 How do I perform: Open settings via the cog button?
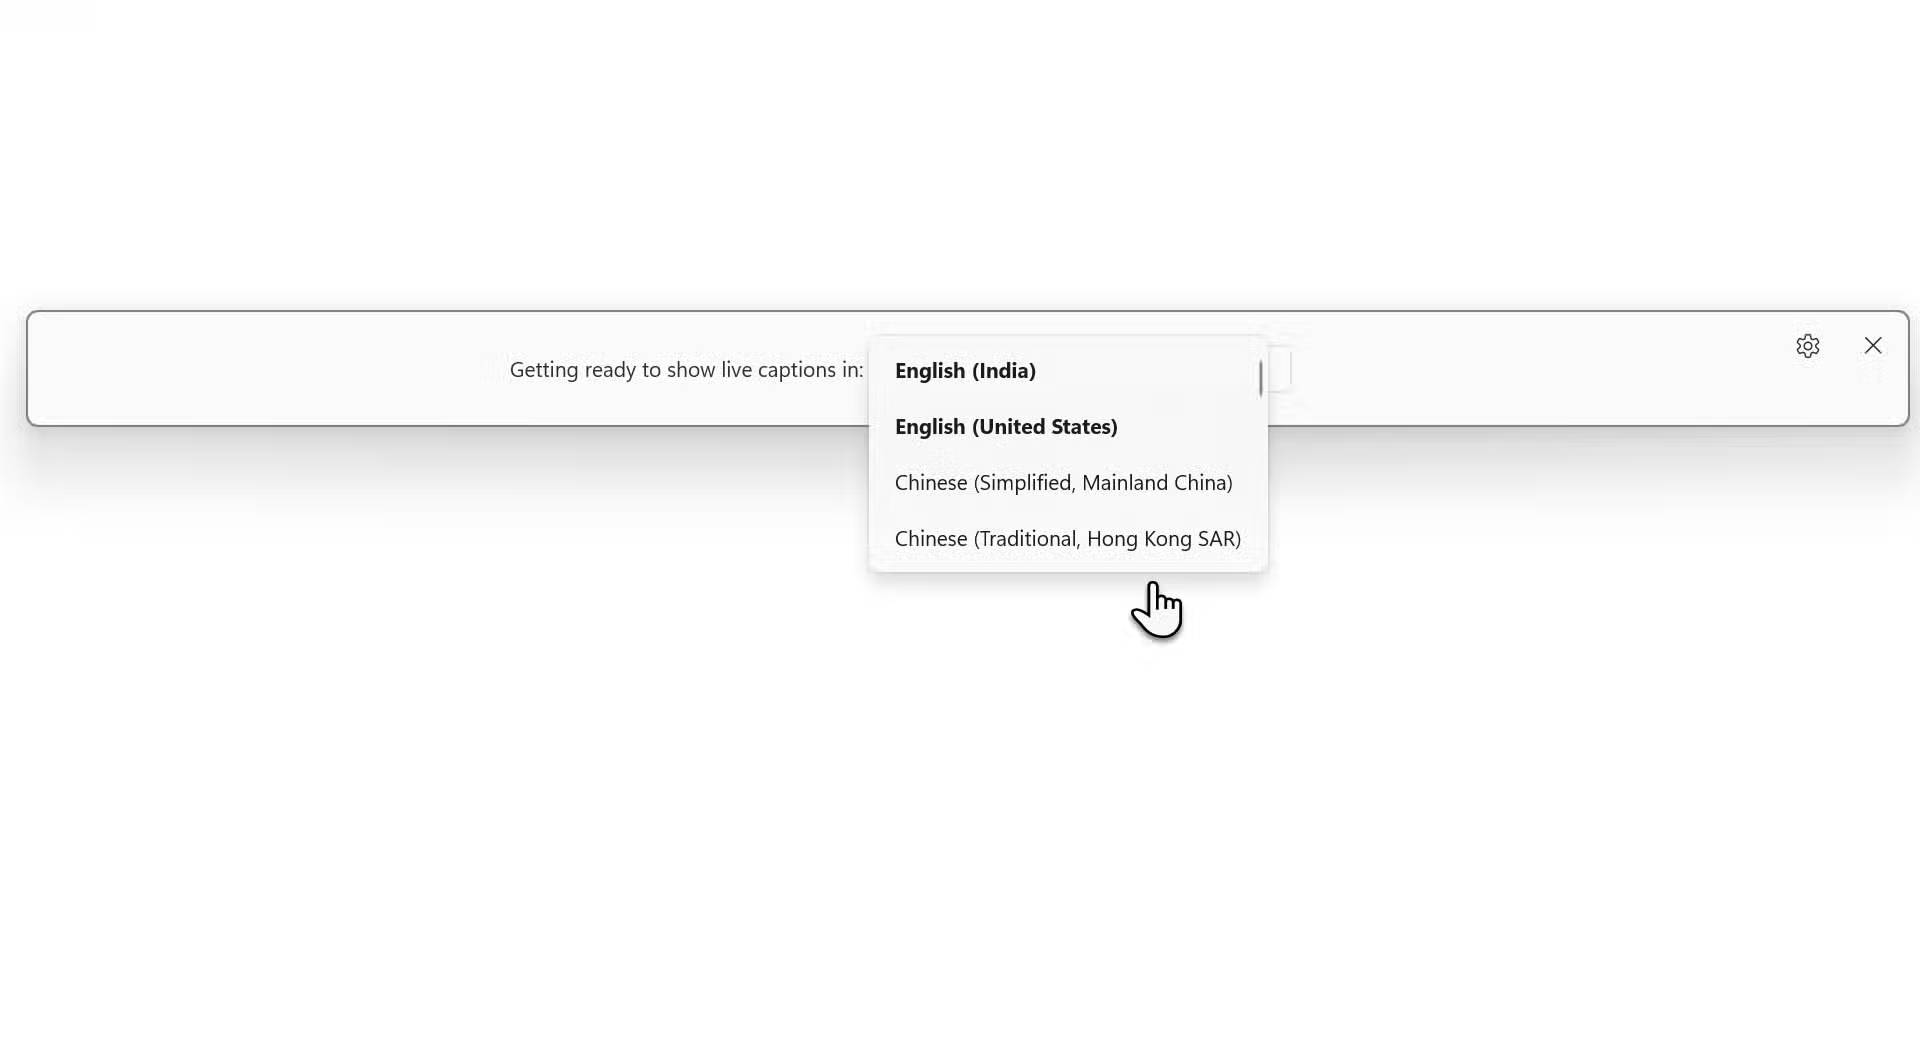(x=1807, y=346)
